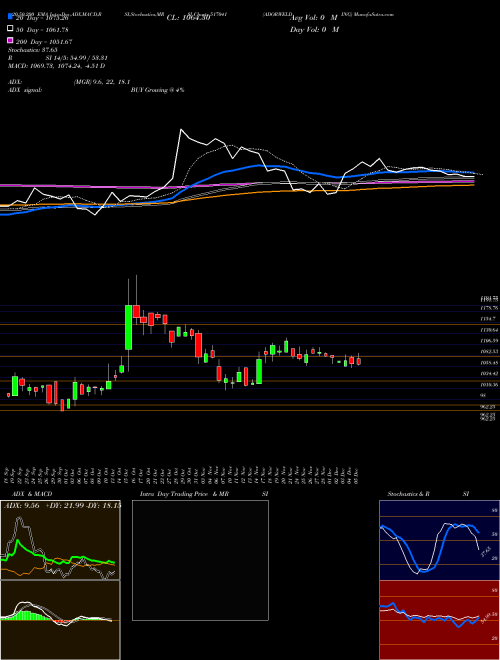Click the blue 20 Day EMA legend swatch
Viewport: 500px width, 660px height.
[x=10, y=17]
